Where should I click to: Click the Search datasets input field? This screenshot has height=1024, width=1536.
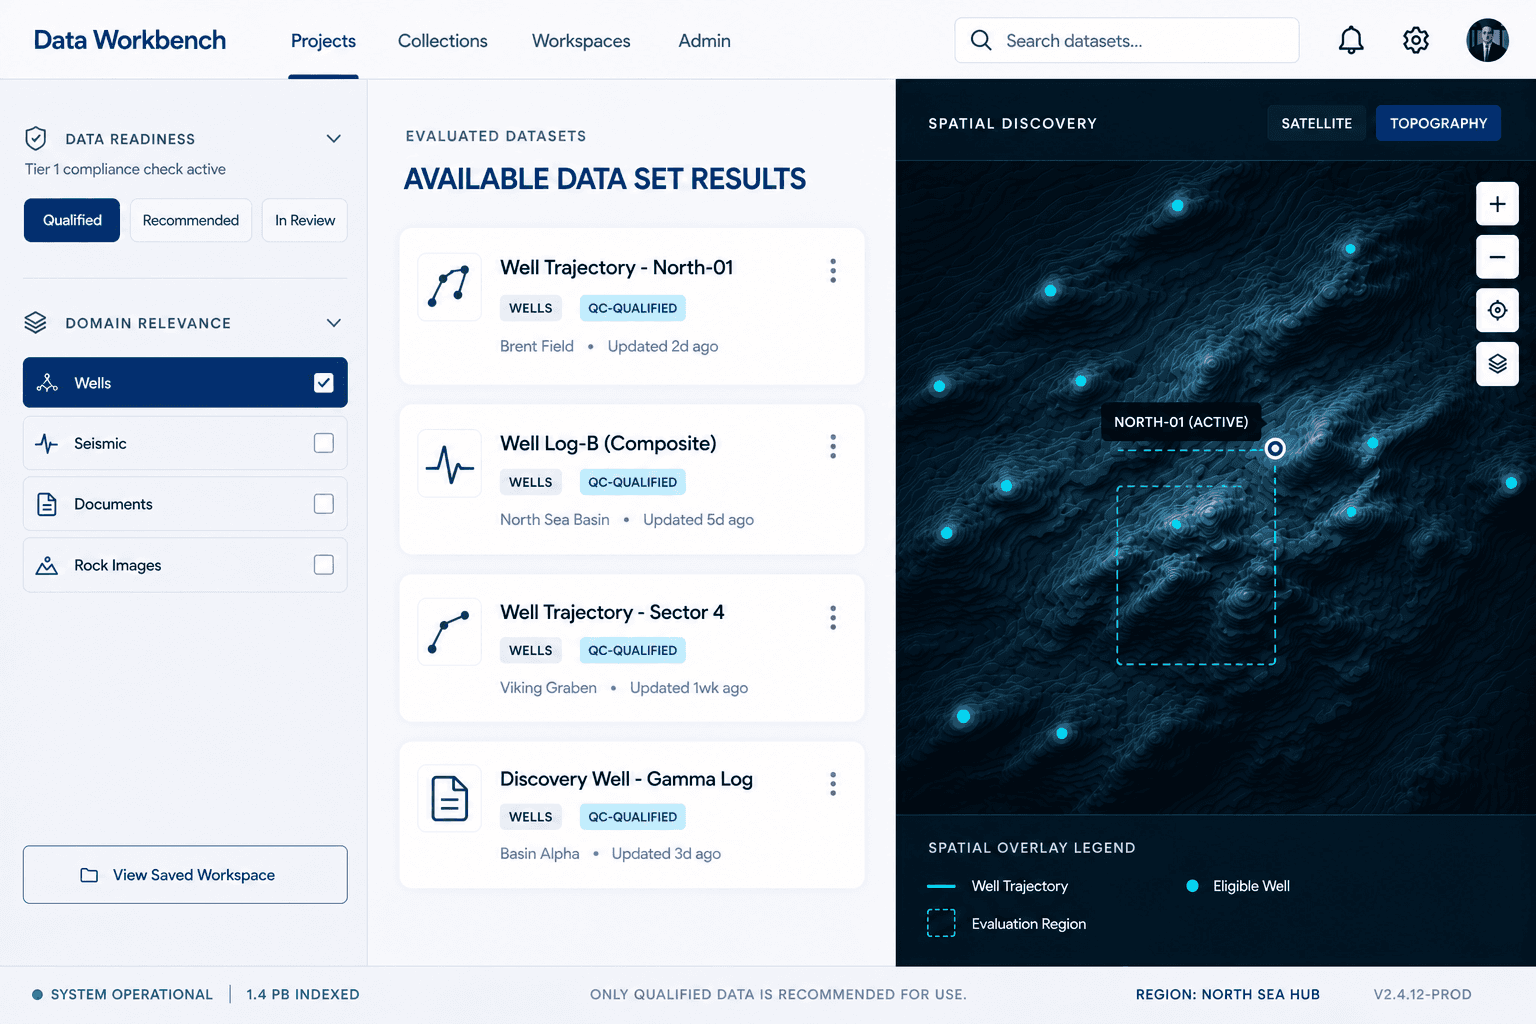coord(1127,40)
